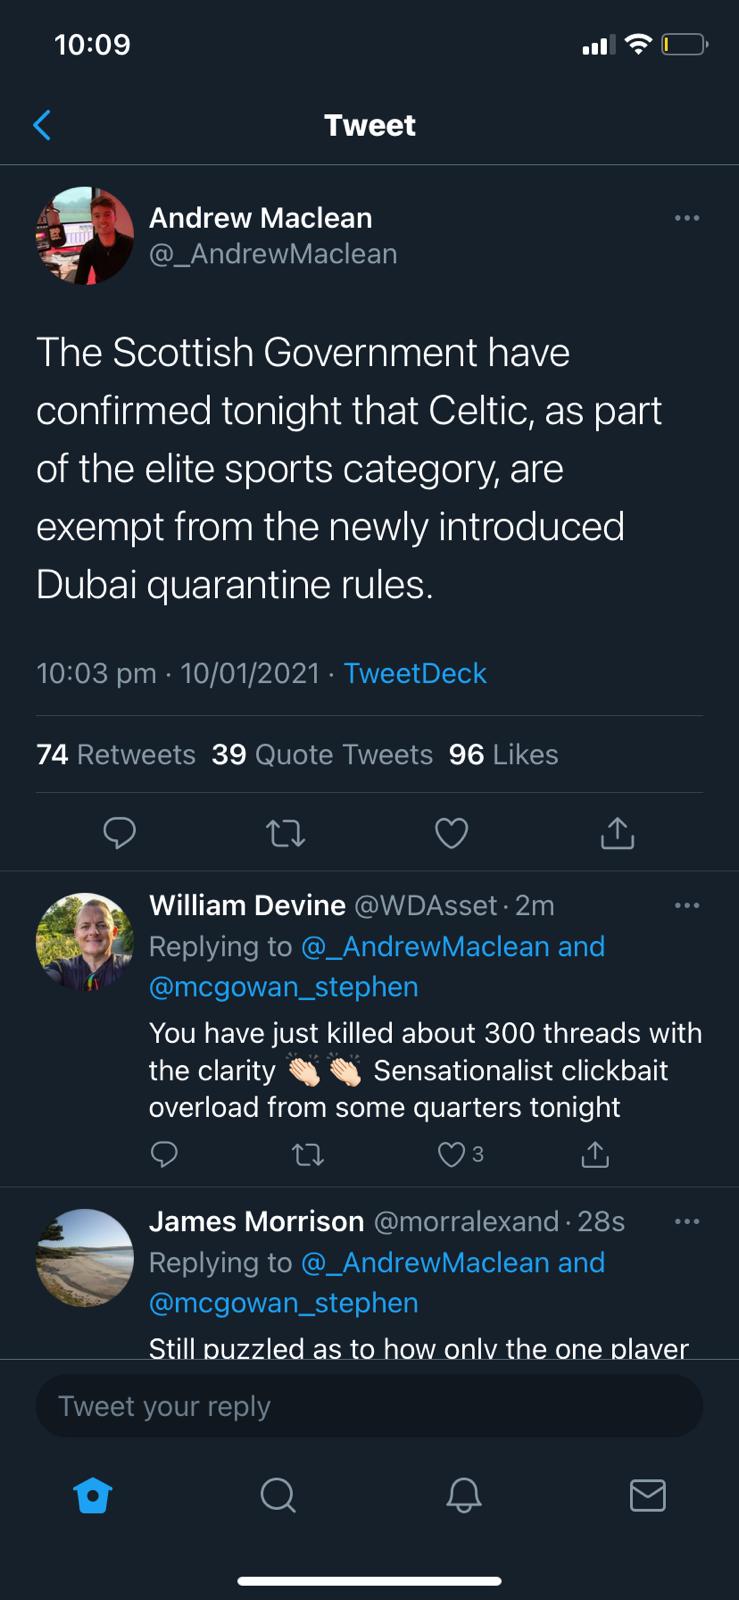Screen dimensions: 739x1600
Task: Reply to Andrew Maclean's main tweet
Action: (x=119, y=833)
